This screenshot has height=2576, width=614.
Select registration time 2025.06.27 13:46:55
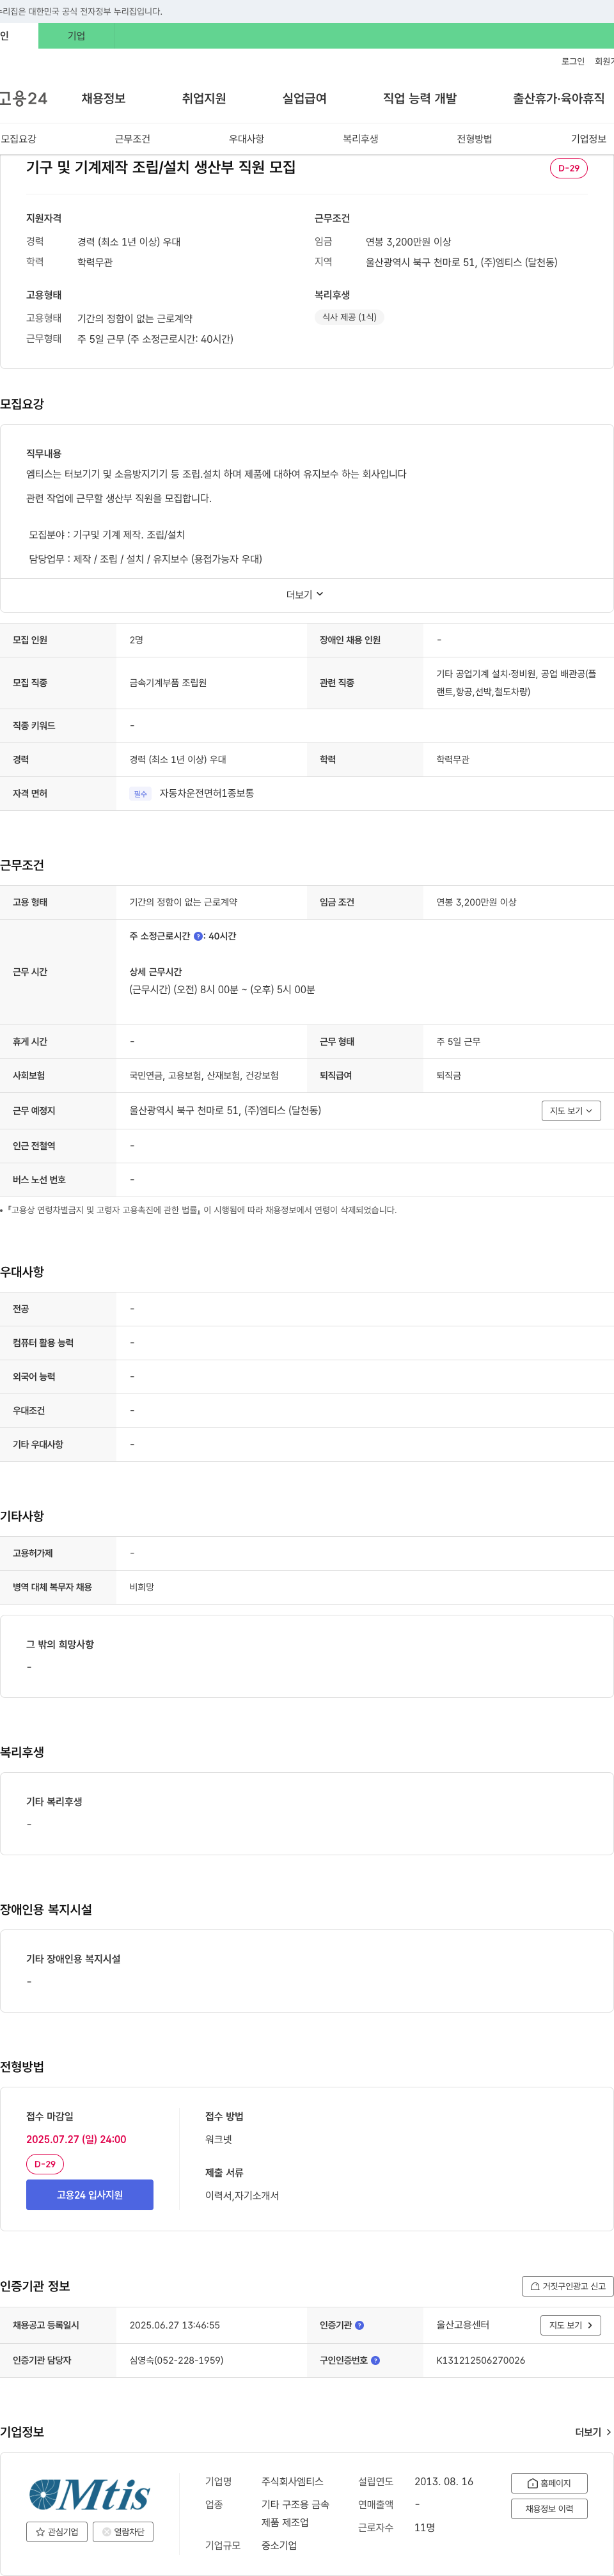pyautogui.click(x=174, y=2326)
